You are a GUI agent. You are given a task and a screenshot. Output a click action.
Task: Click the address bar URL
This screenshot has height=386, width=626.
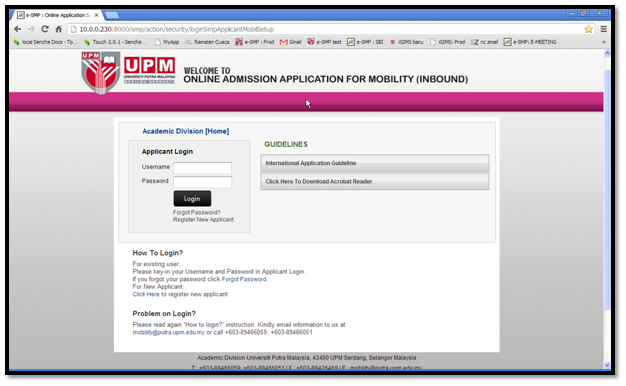click(176, 29)
